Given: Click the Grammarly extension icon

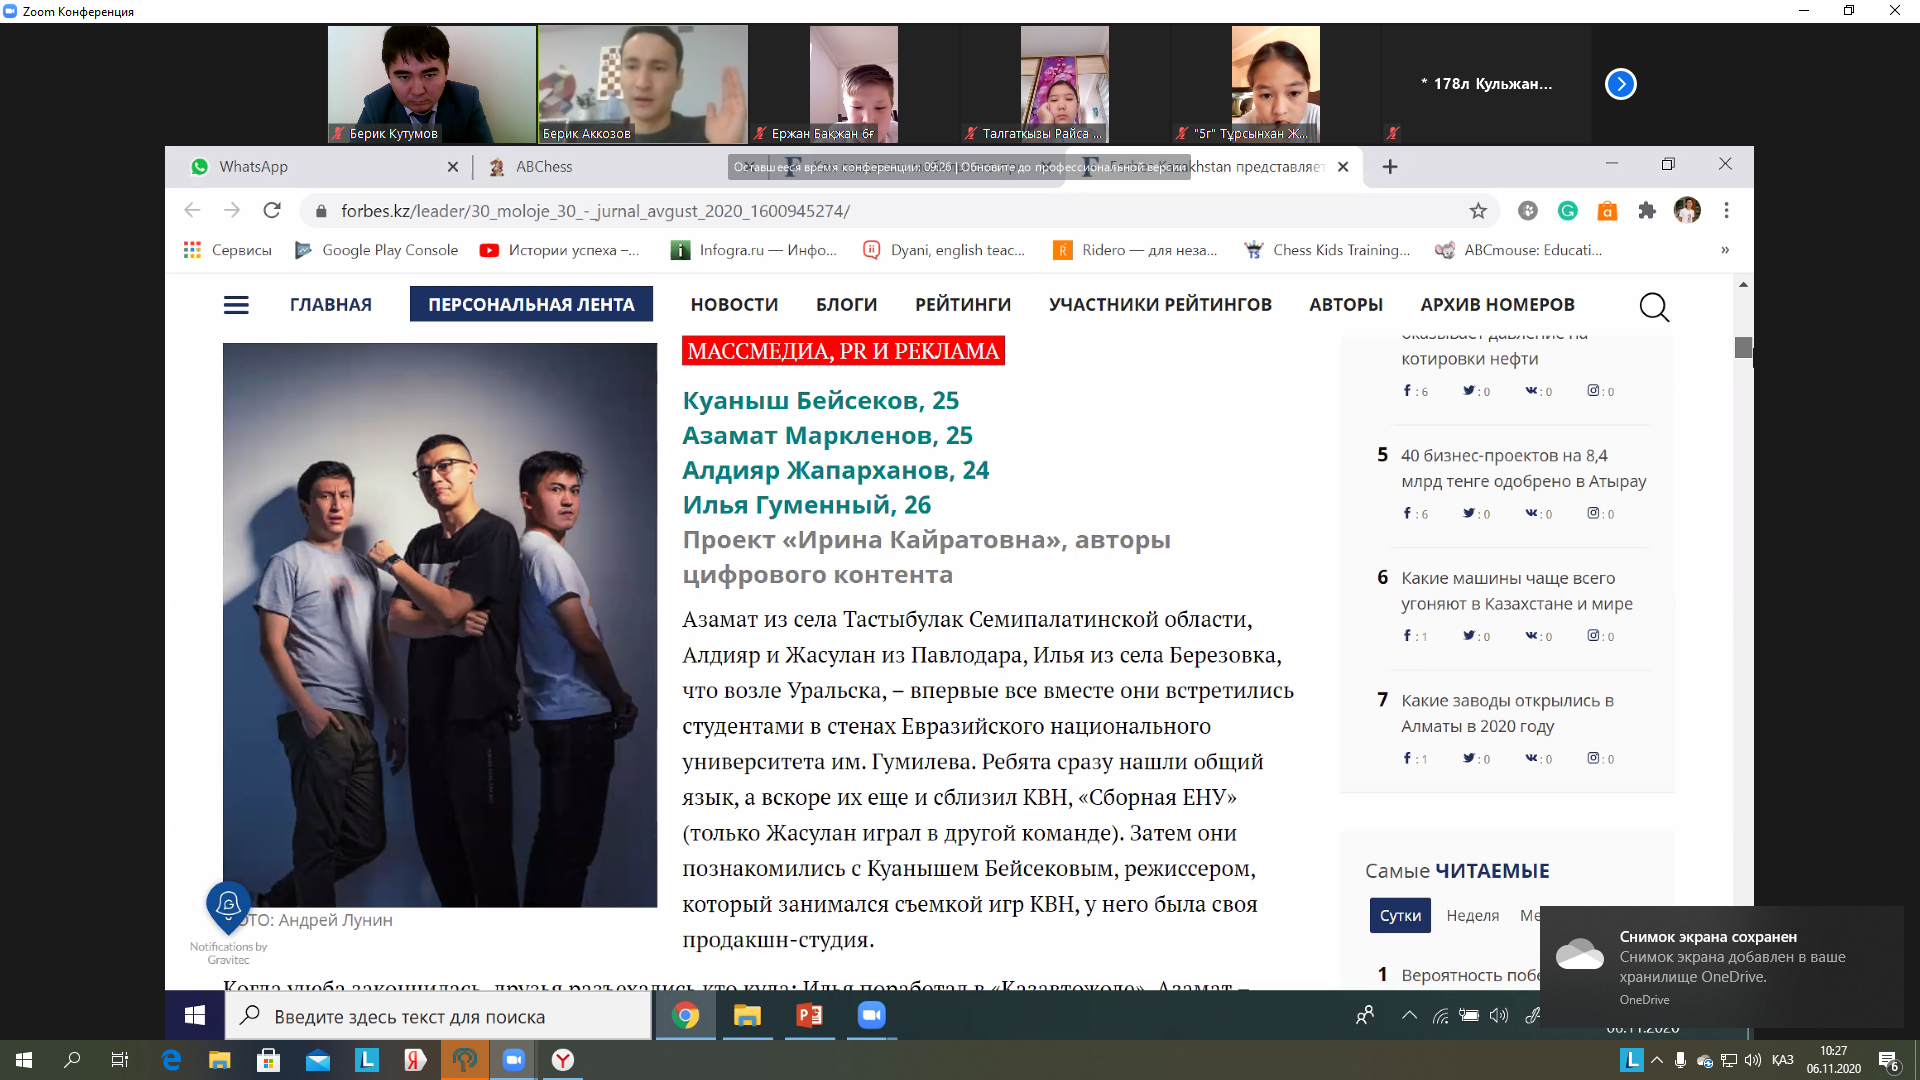Looking at the screenshot, I should coord(1567,211).
